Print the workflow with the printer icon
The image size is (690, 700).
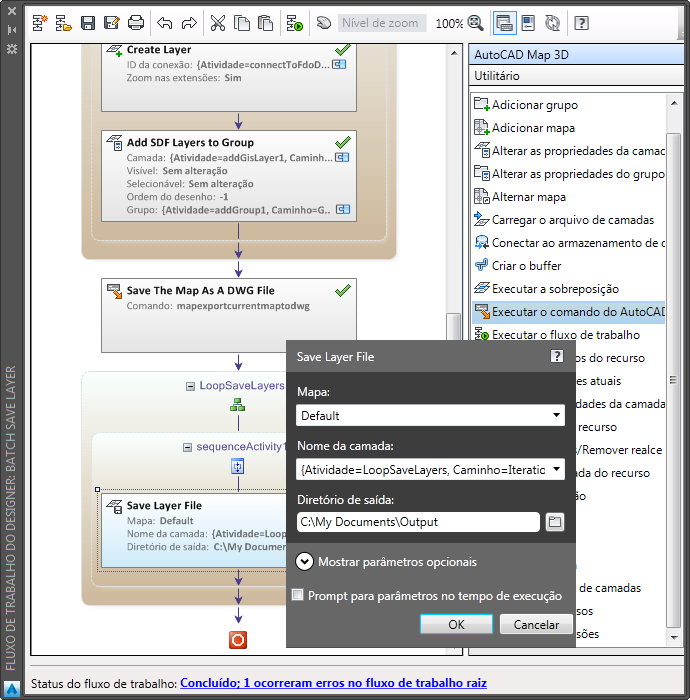click(136, 23)
